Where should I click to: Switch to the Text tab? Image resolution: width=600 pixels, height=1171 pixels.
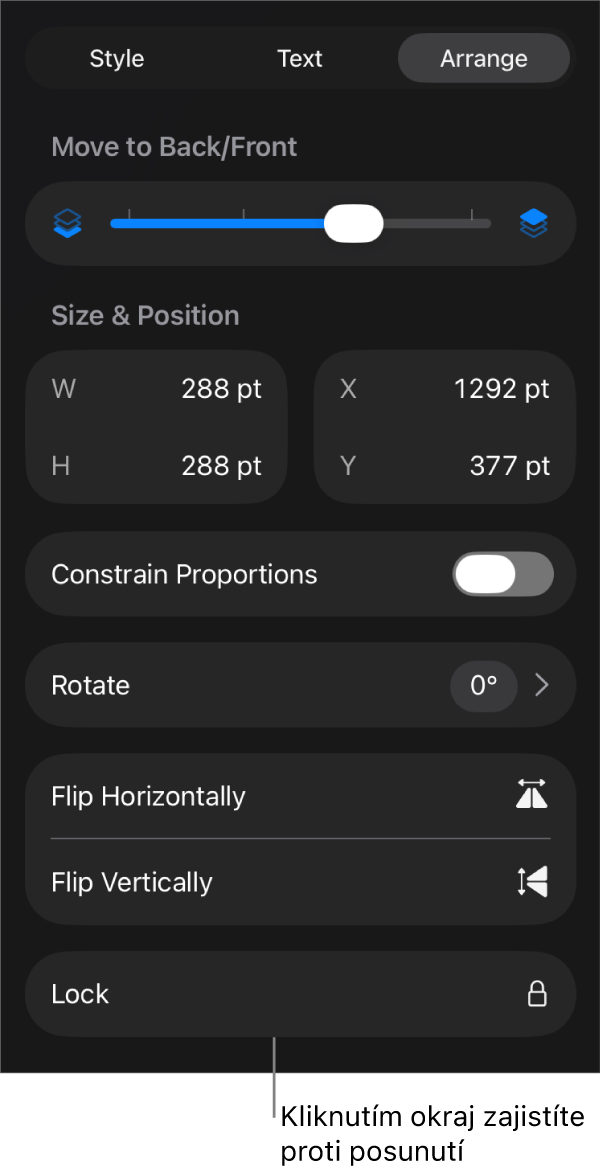pos(300,59)
